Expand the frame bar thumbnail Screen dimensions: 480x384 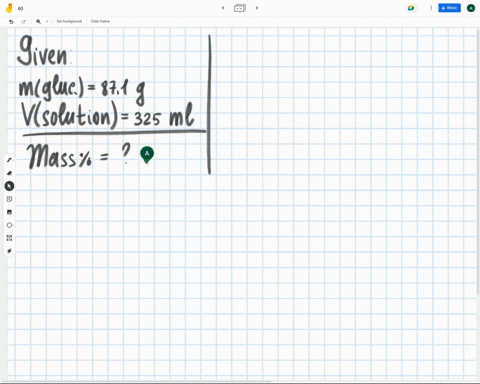(240, 8)
